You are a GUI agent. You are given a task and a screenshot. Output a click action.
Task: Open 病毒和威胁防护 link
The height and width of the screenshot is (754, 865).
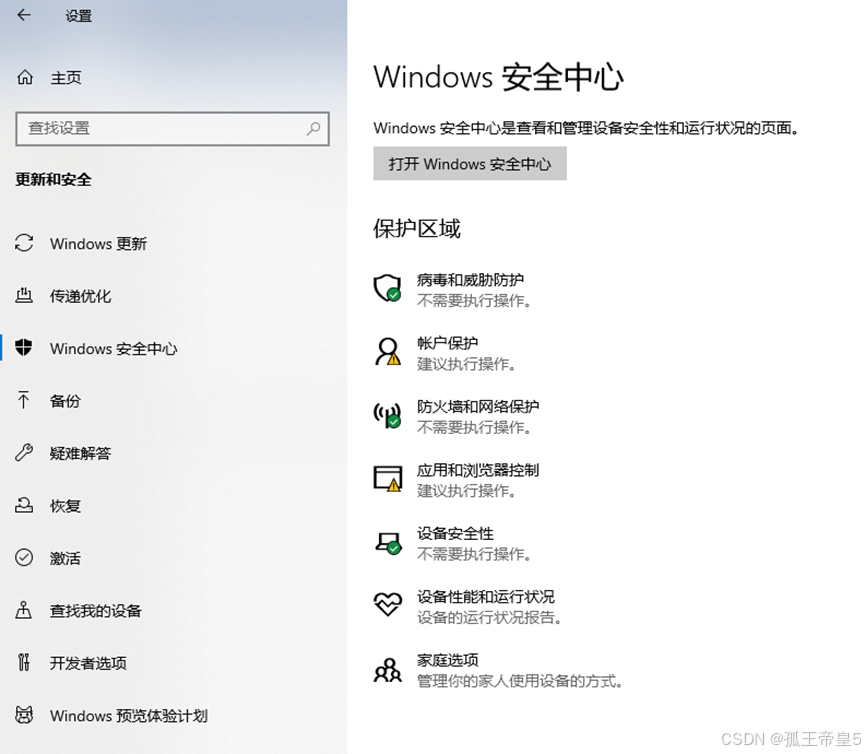coord(471,280)
